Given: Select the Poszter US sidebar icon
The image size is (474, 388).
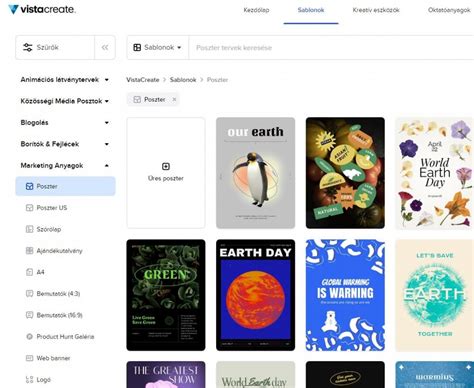Looking at the screenshot, I should 29,208.
